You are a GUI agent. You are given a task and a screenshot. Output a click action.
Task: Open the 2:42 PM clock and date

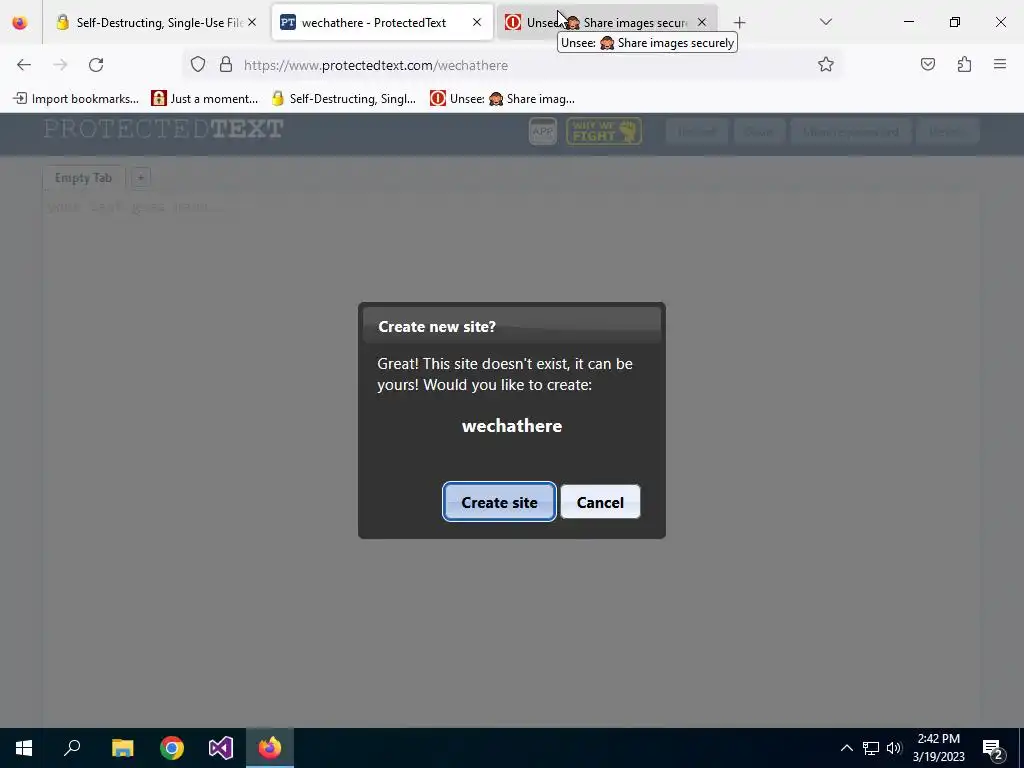click(x=938, y=748)
